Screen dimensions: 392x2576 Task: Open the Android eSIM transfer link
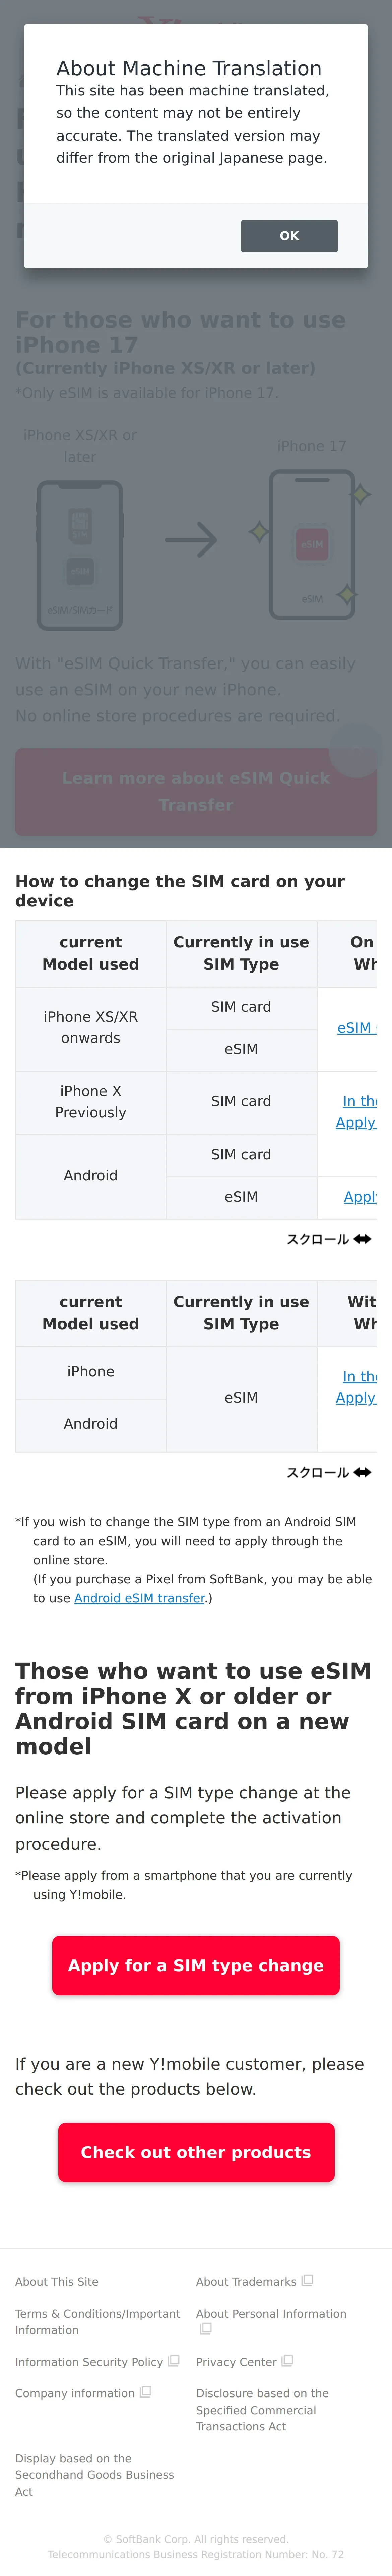139,1598
